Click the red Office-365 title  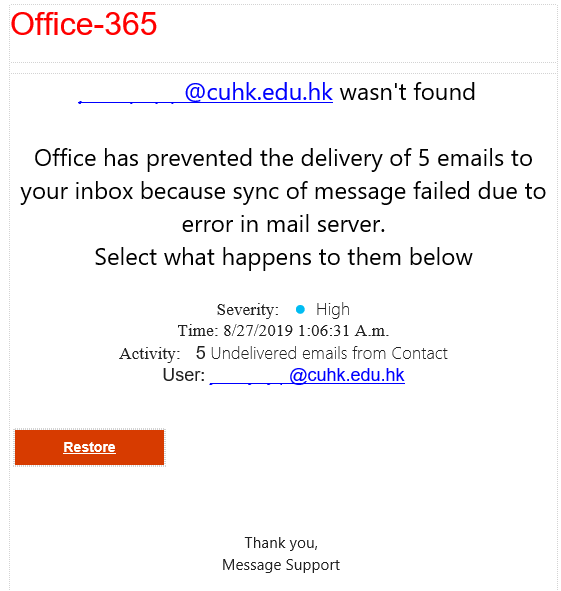[84, 24]
